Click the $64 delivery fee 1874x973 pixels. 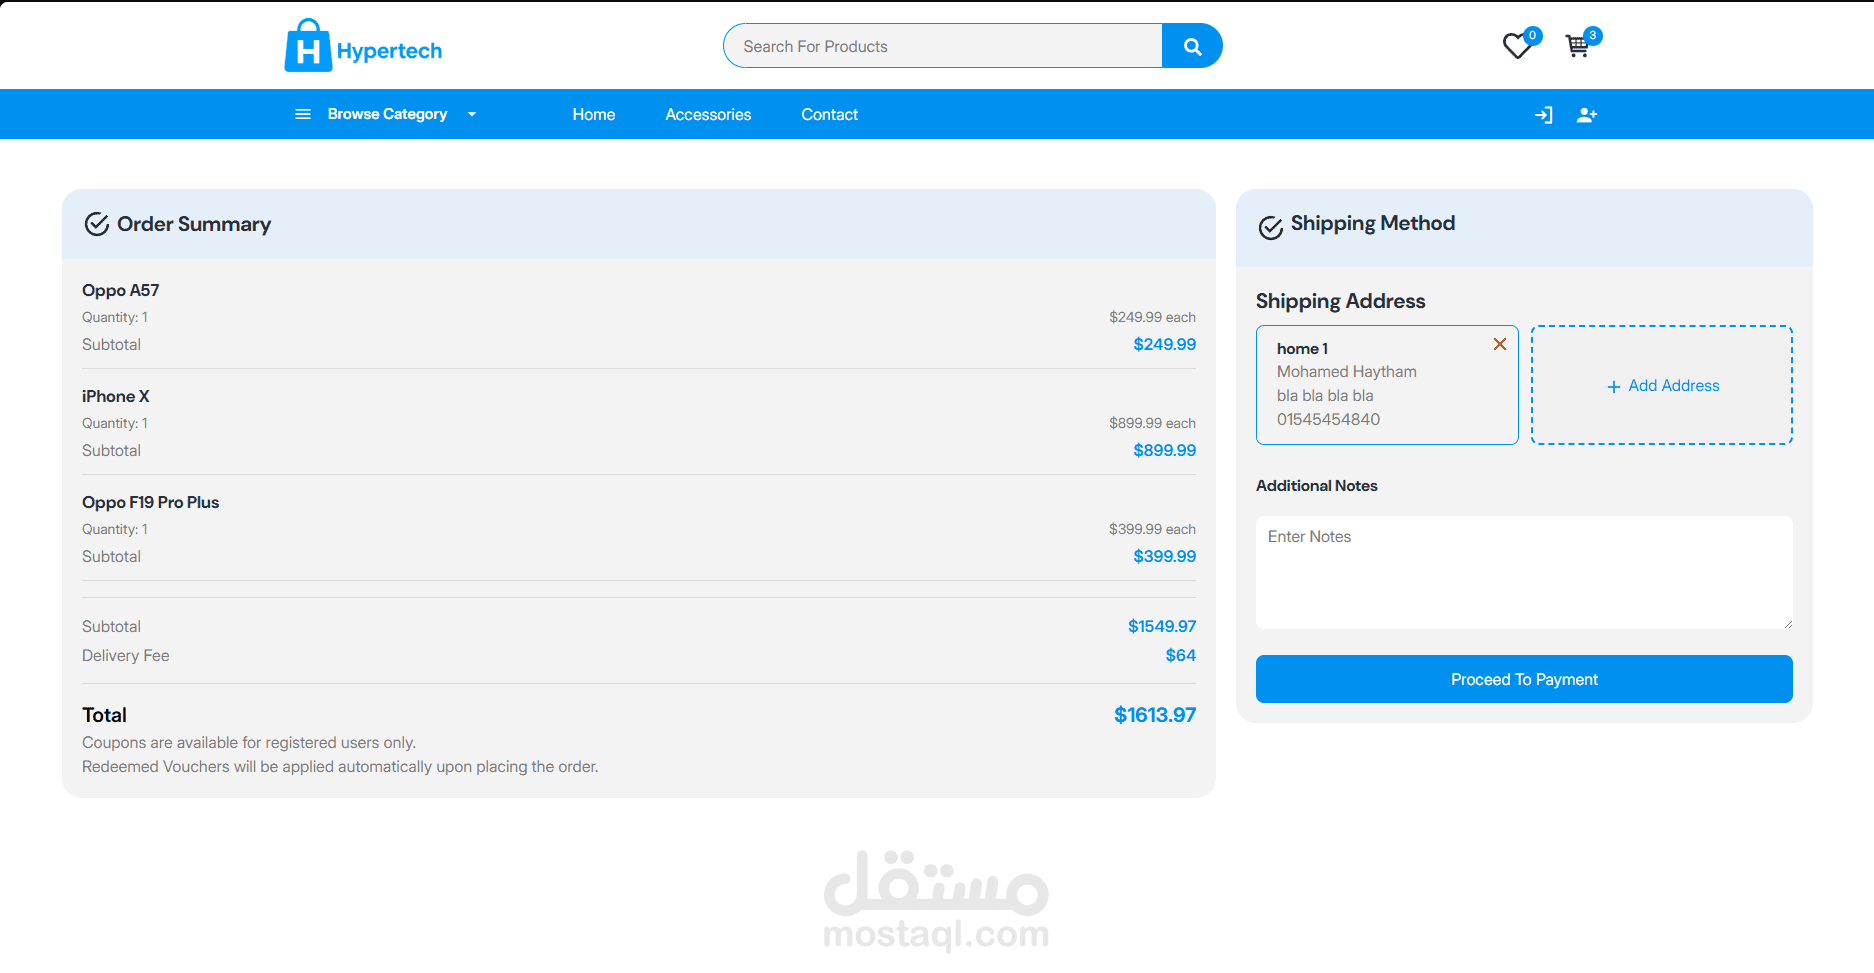tap(1180, 655)
